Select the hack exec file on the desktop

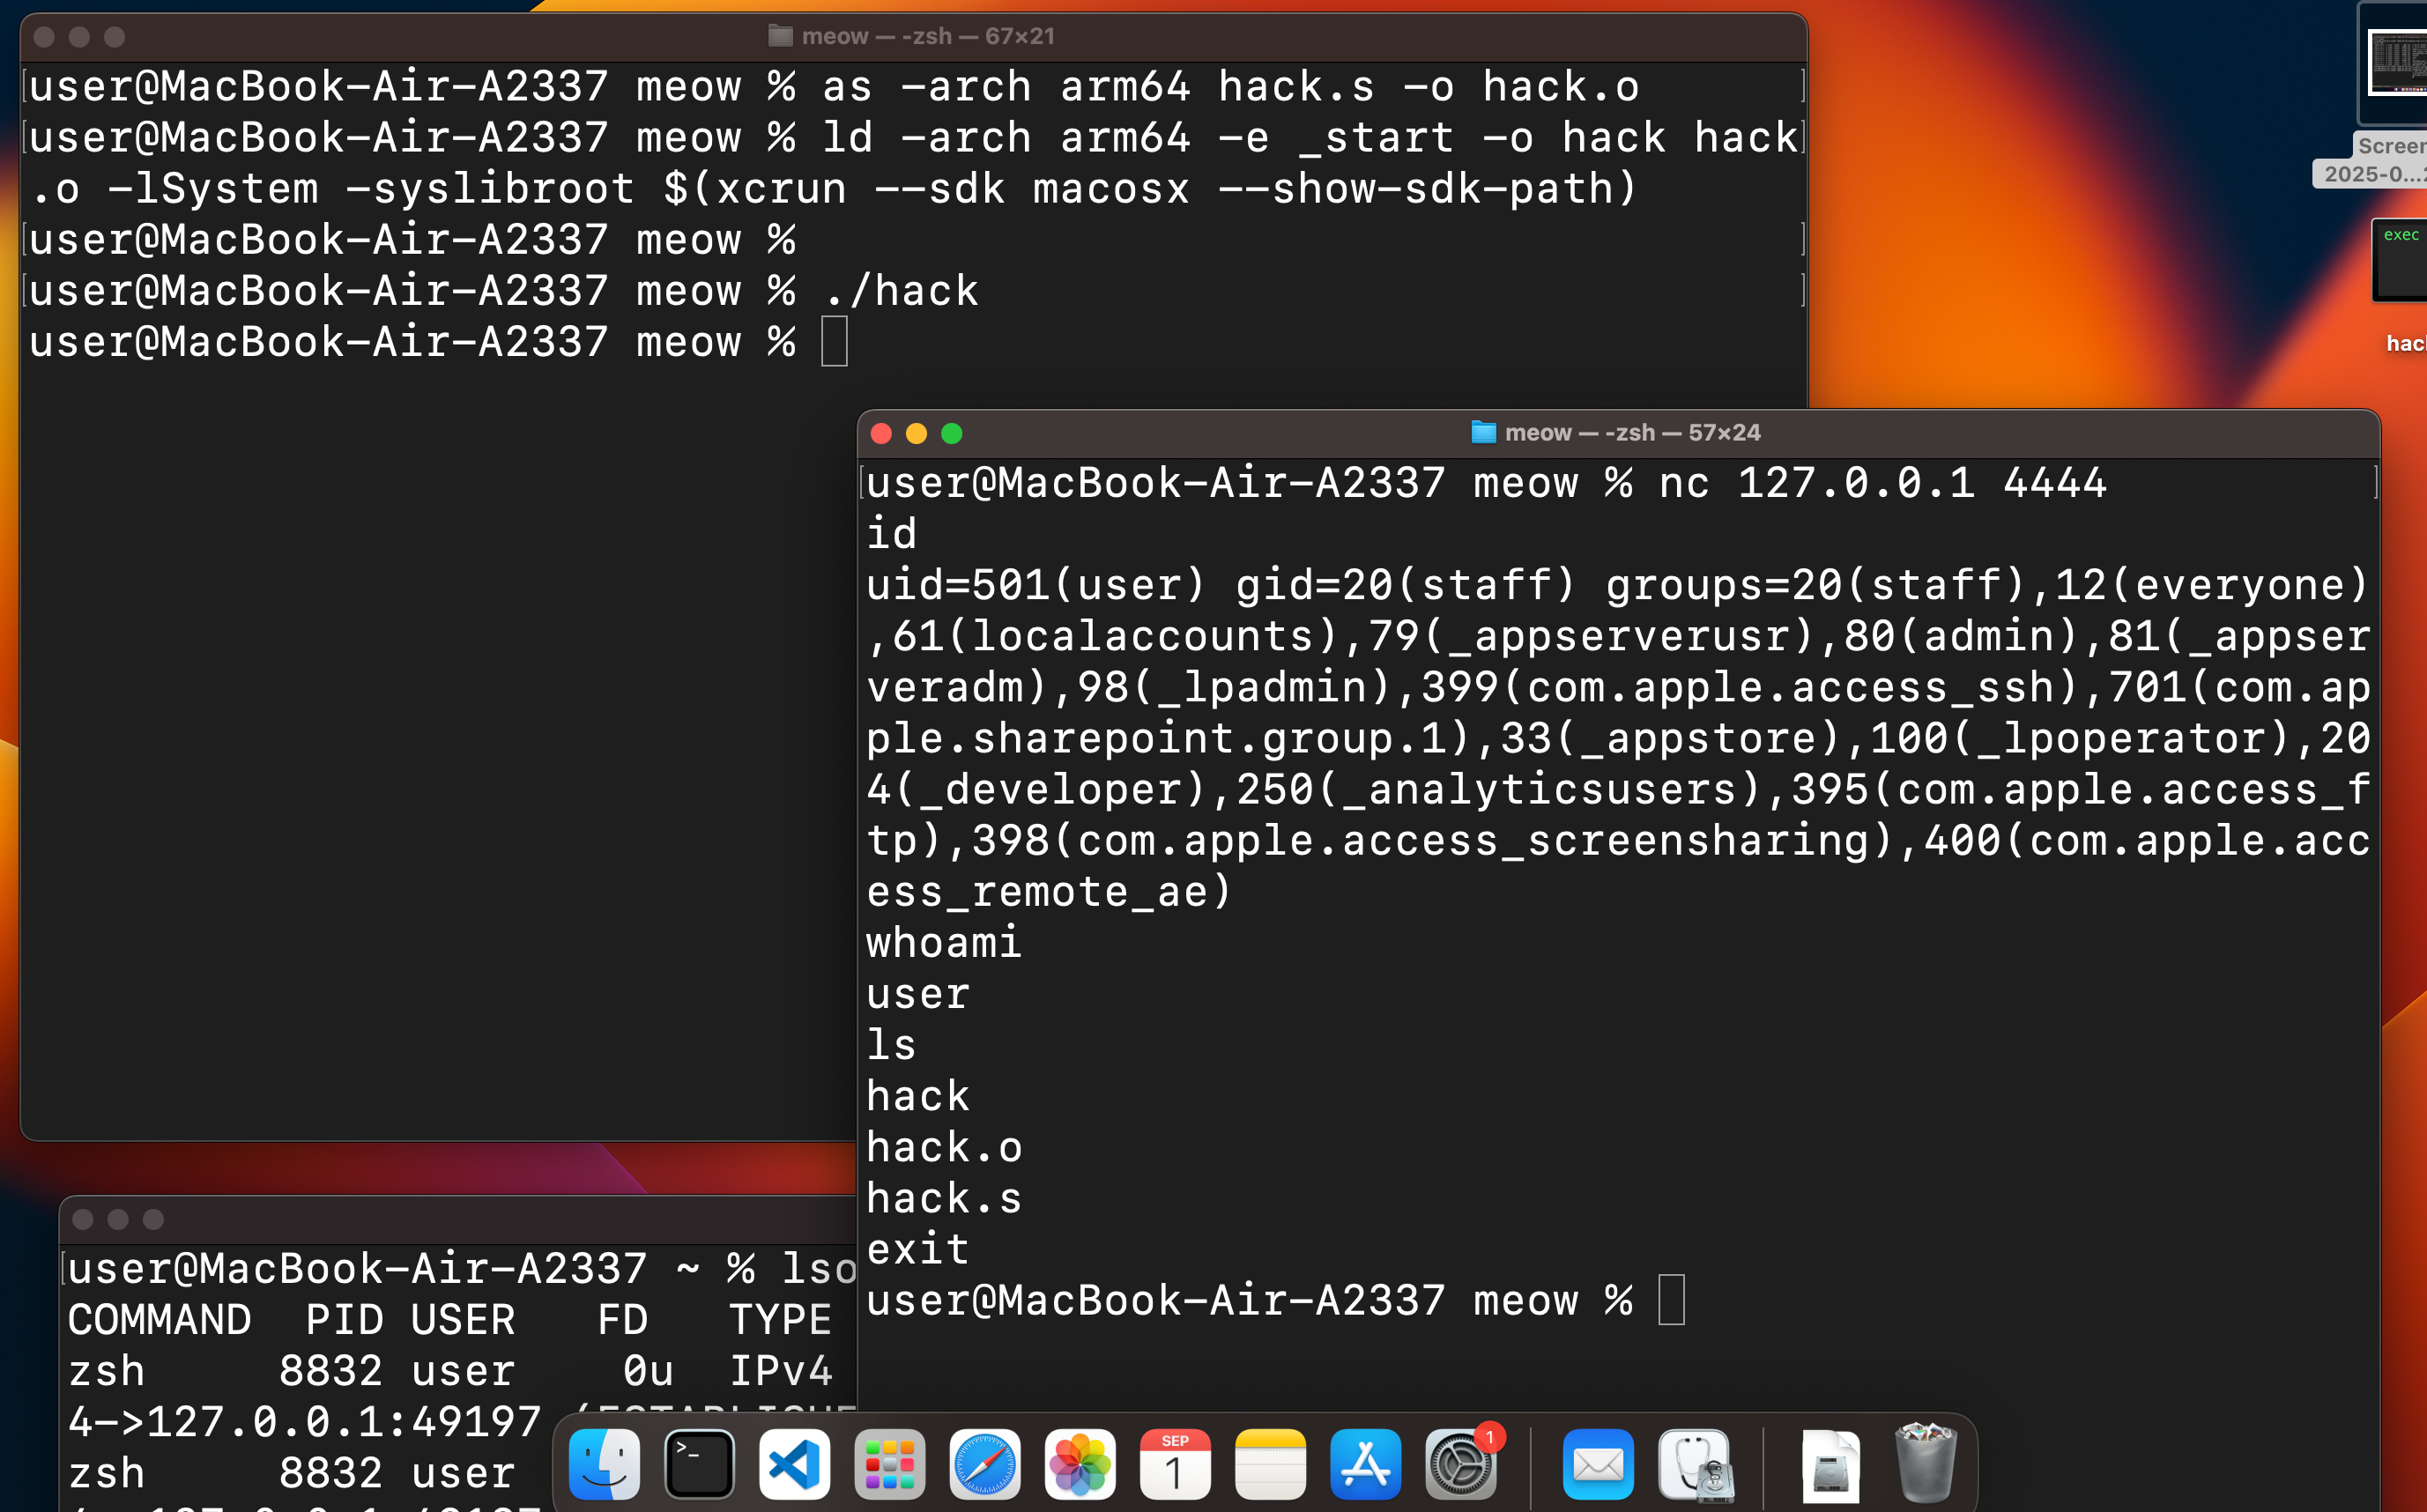coord(2400,260)
